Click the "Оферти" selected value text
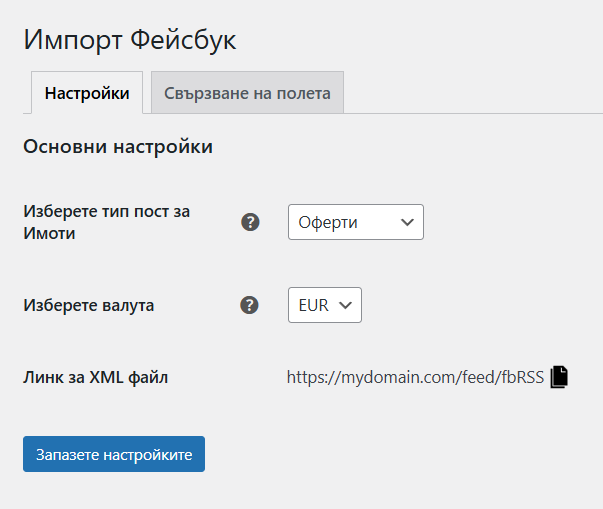Screen dimensions: 603x509 [328, 222]
